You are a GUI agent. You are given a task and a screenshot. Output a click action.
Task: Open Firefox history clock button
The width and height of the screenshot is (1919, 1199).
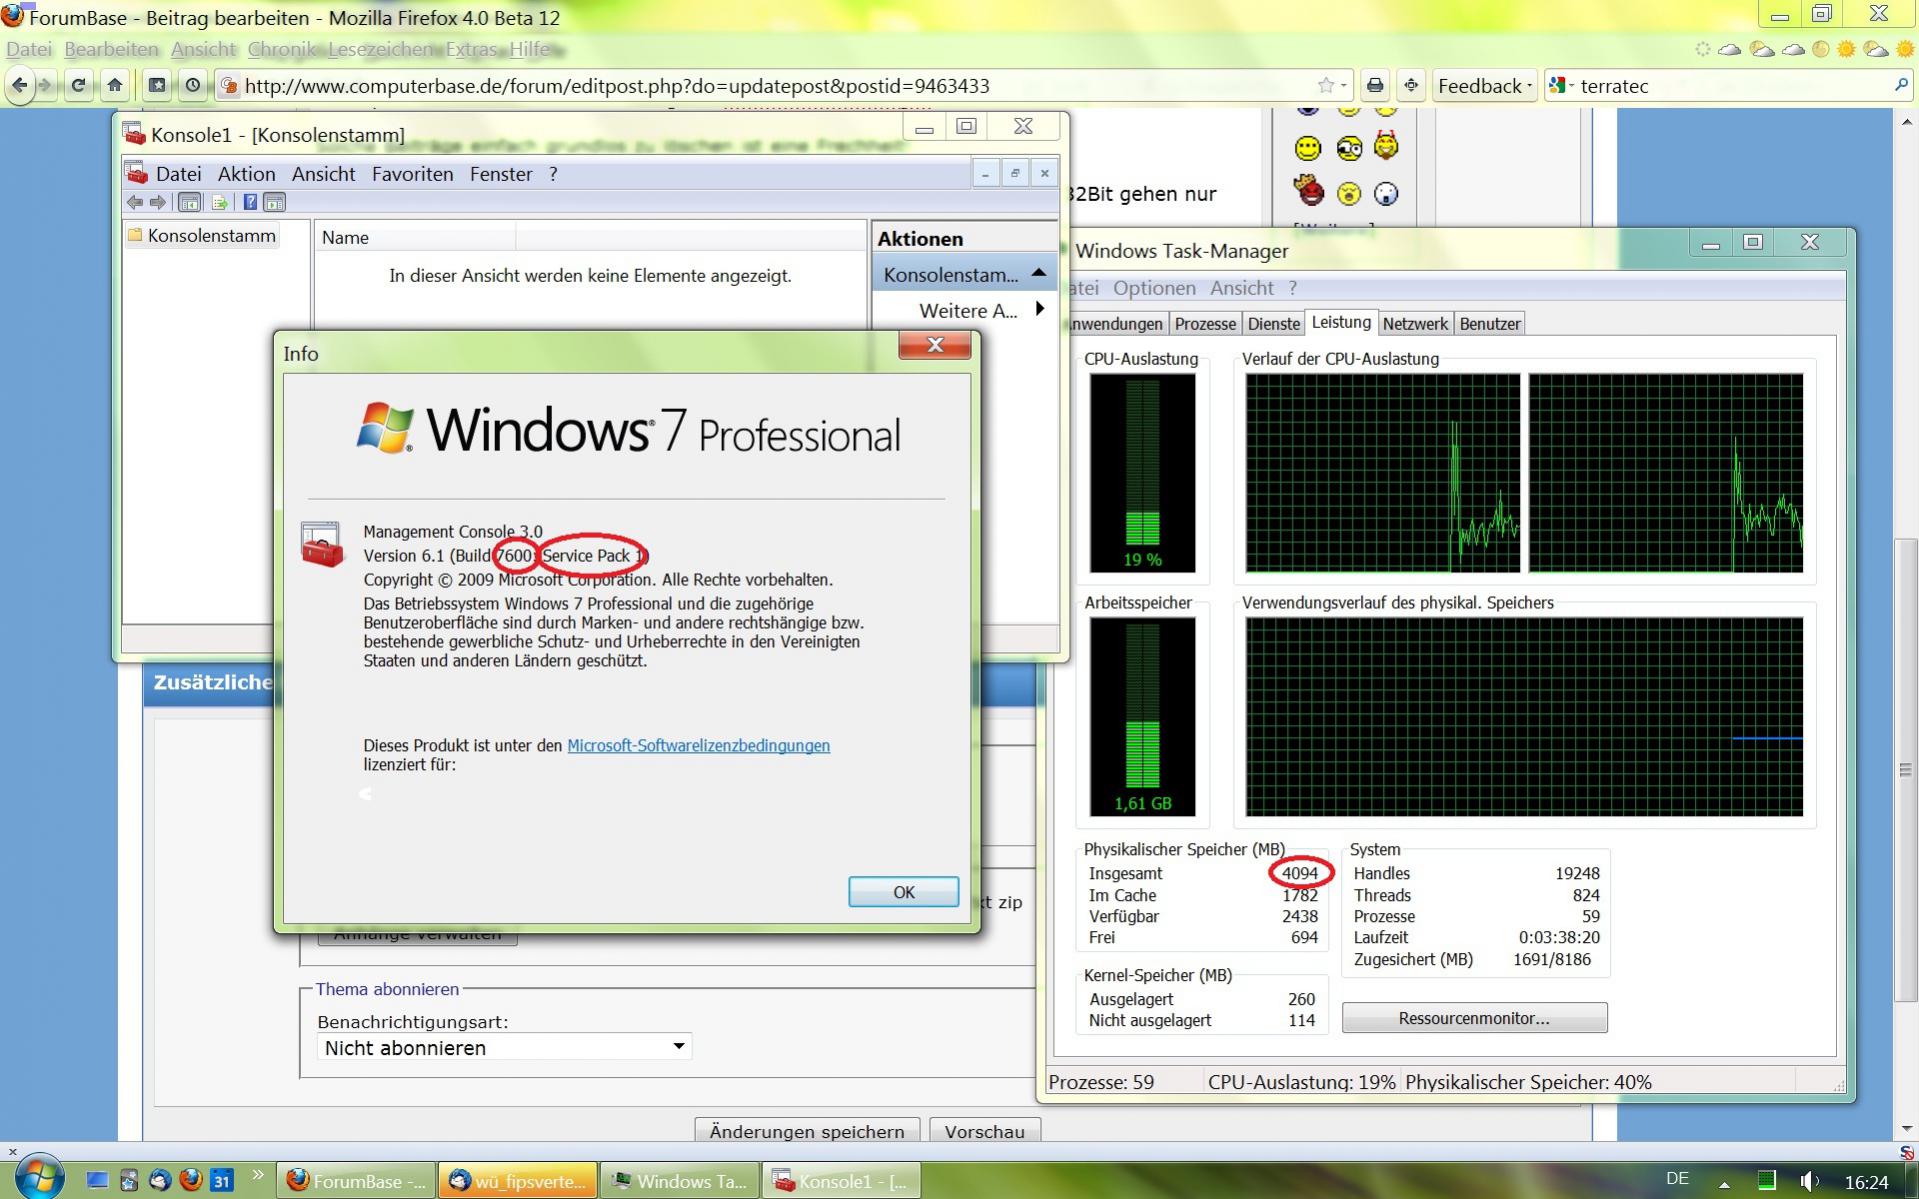click(x=193, y=86)
